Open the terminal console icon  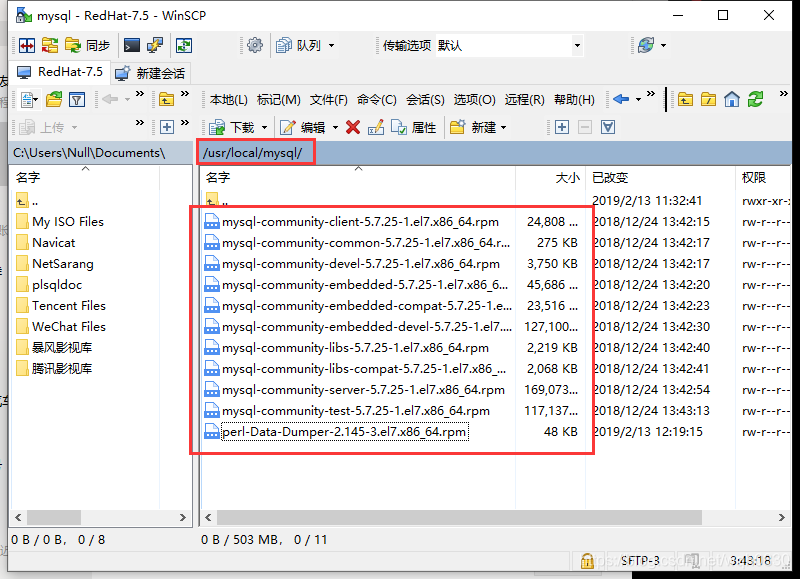tap(132, 46)
